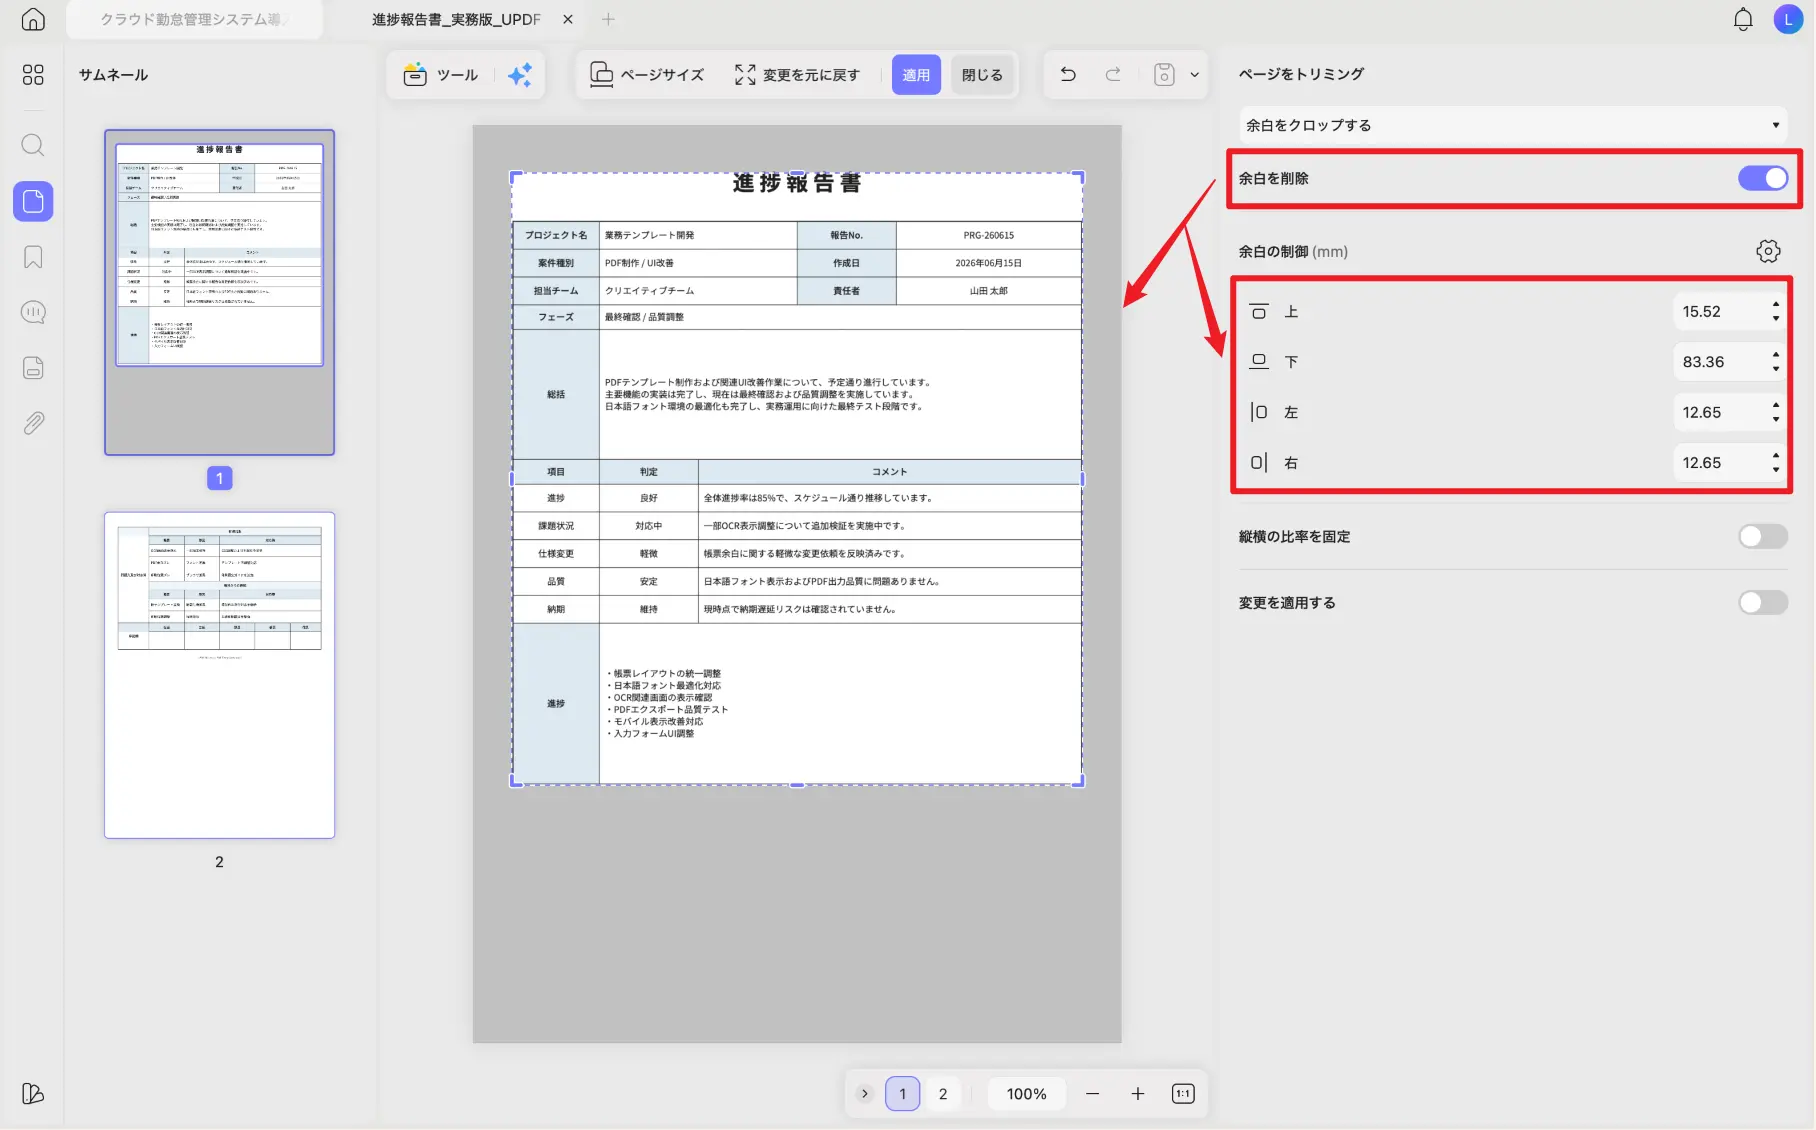
Task: Go to page 1 in bottom bar
Action: point(903,1094)
